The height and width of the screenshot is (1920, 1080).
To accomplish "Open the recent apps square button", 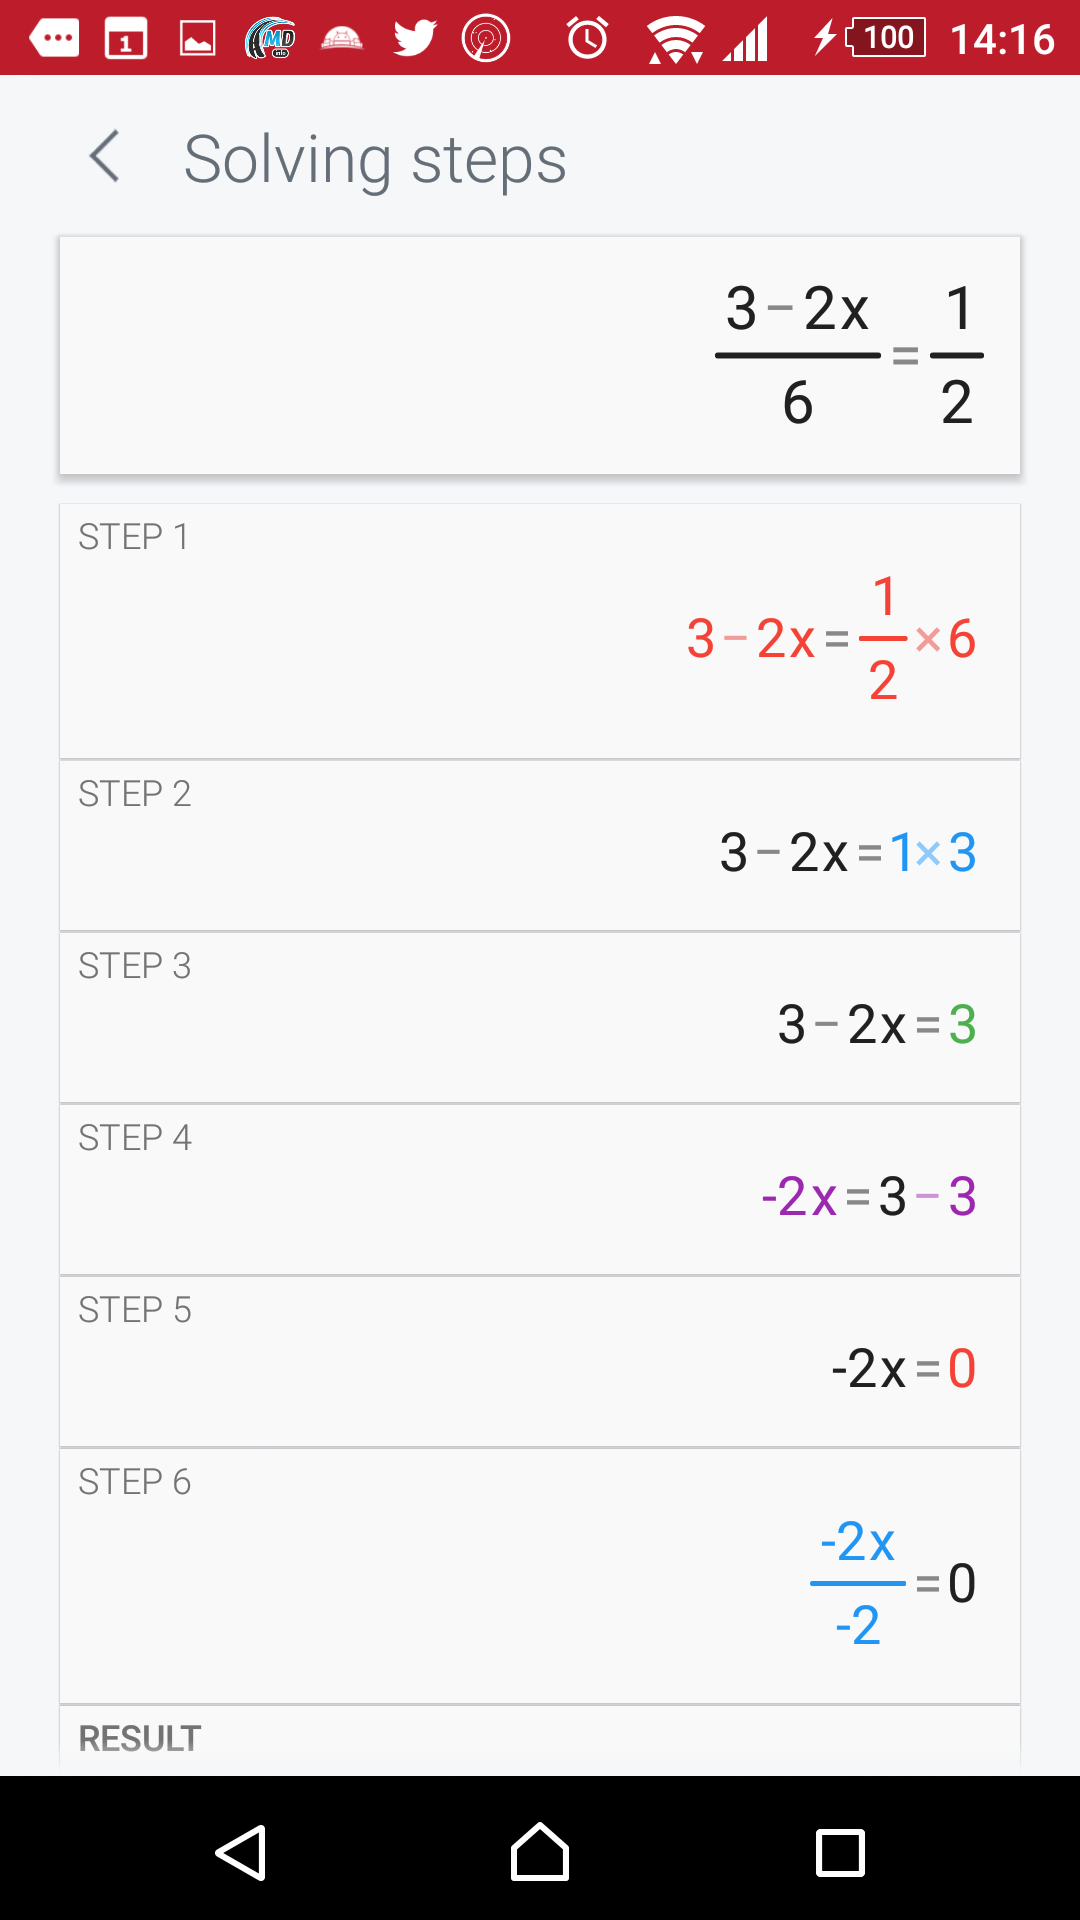I will click(840, 1852).
